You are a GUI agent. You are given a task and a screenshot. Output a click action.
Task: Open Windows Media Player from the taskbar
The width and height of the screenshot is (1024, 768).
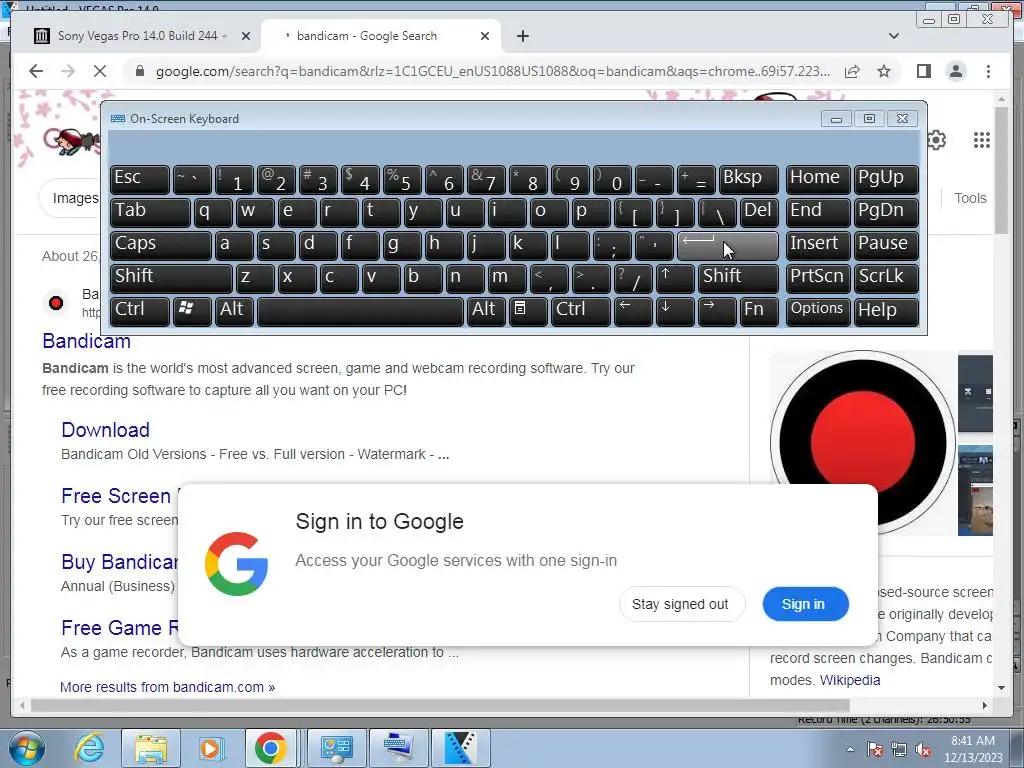[x=211, y=748]
